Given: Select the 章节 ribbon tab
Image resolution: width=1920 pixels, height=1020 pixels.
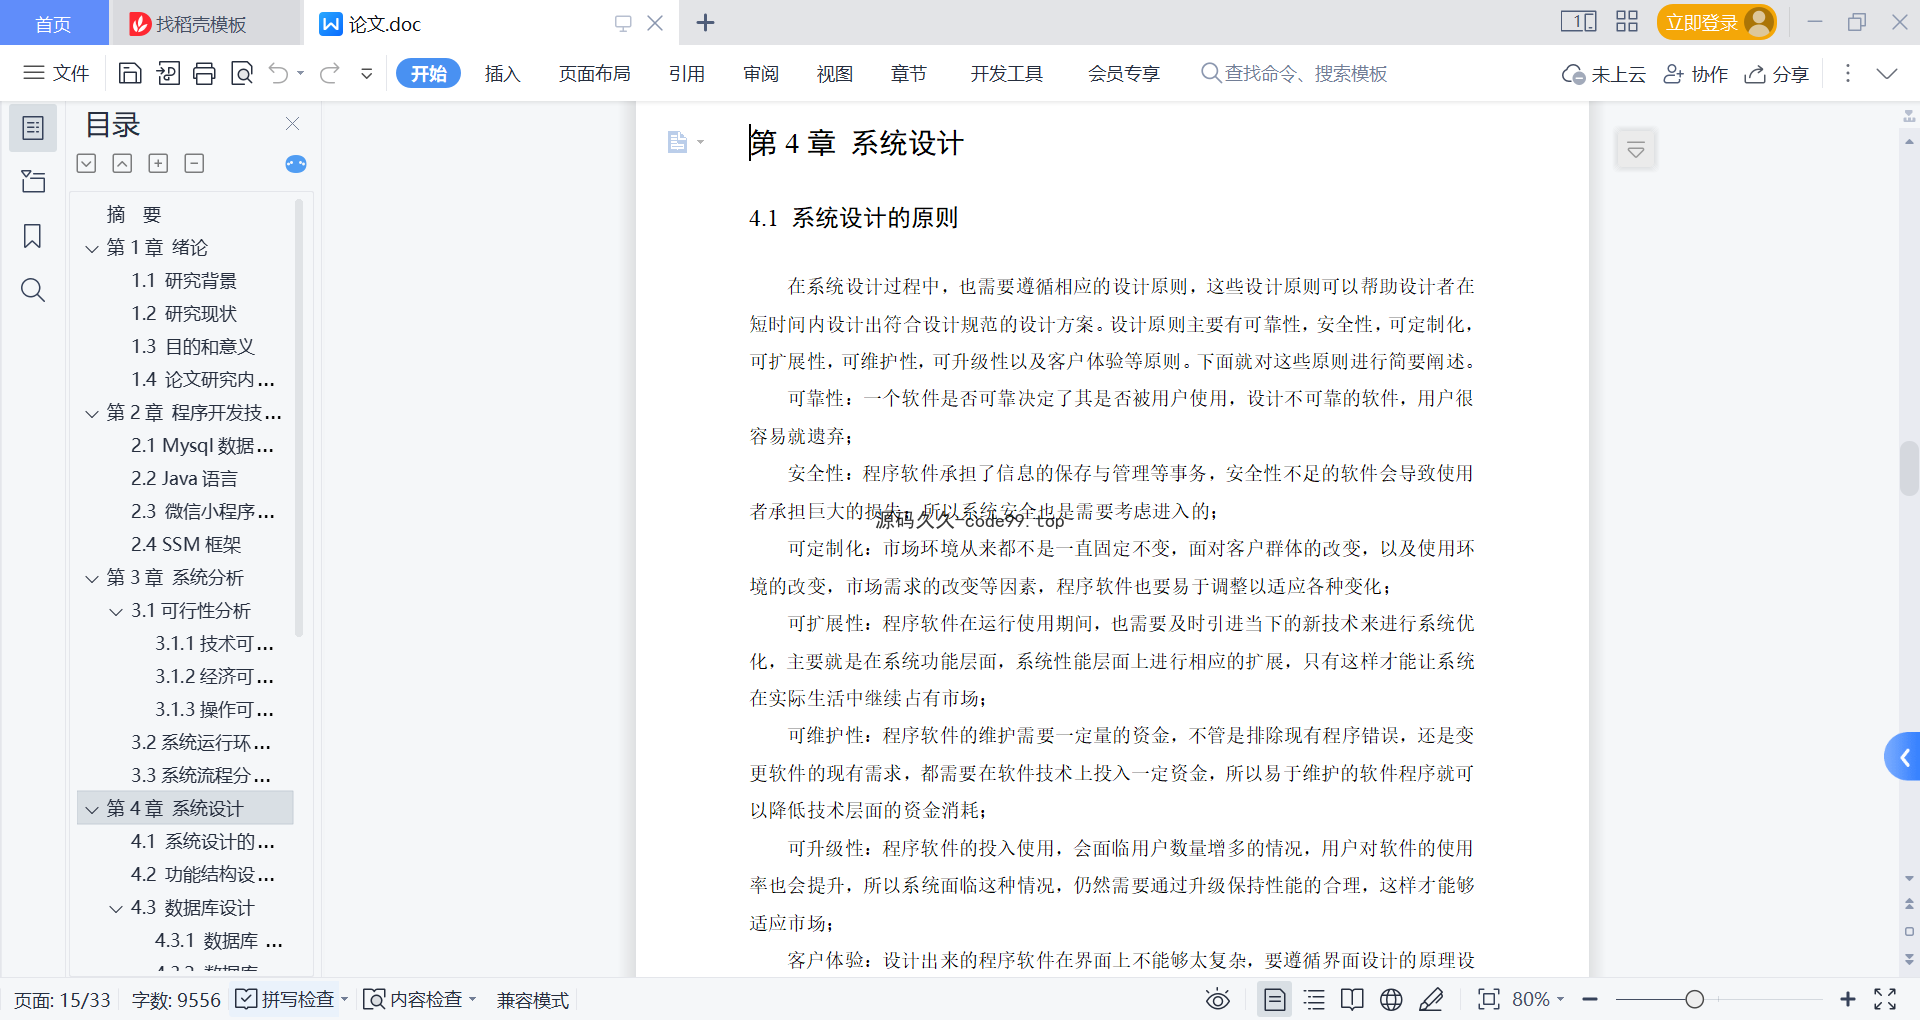Looking at the screenshot, I should 908,73.
